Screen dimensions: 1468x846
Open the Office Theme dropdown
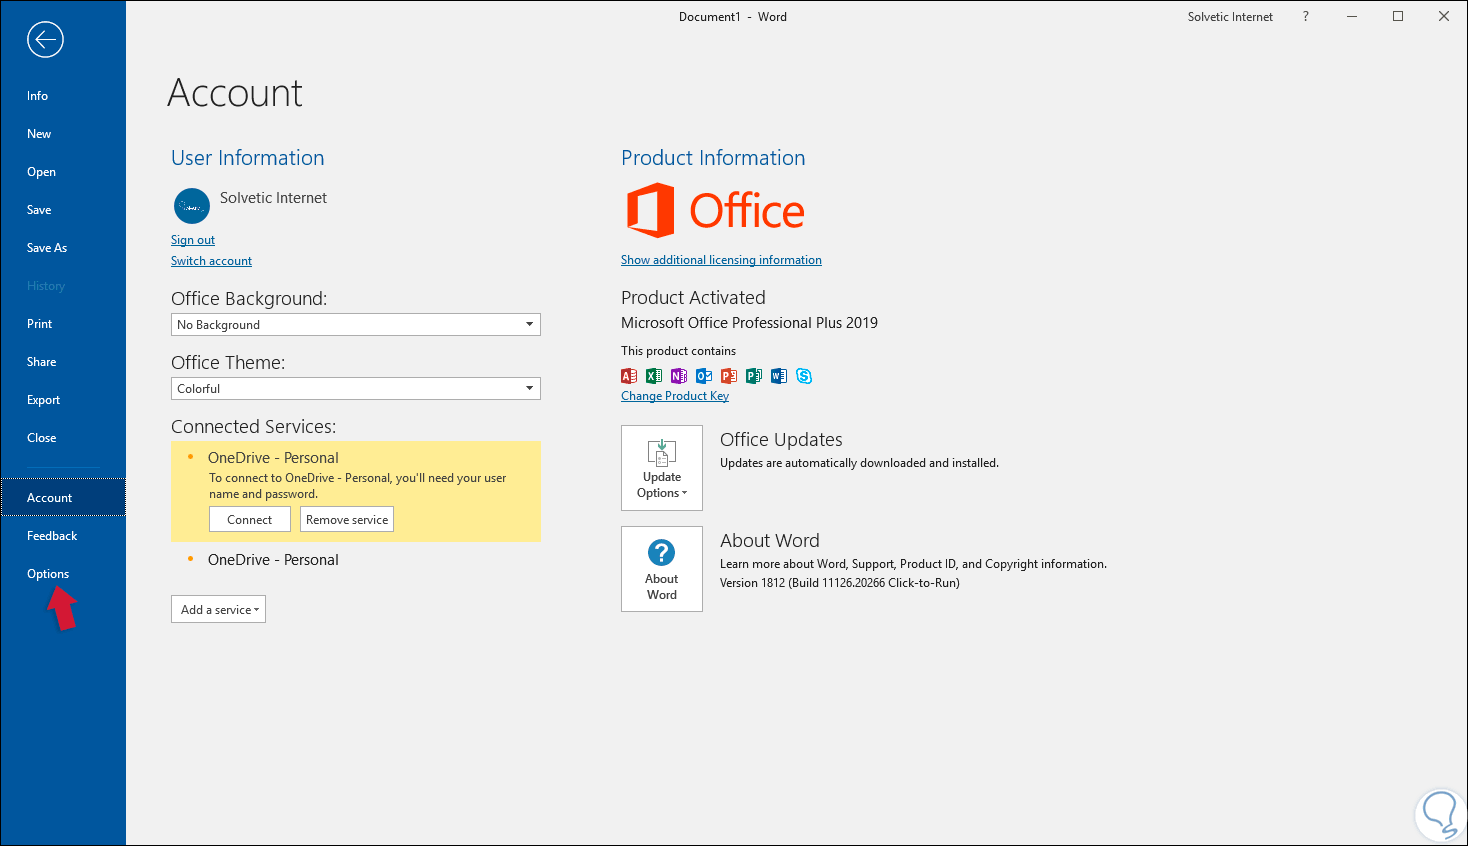tap(356, 389)
